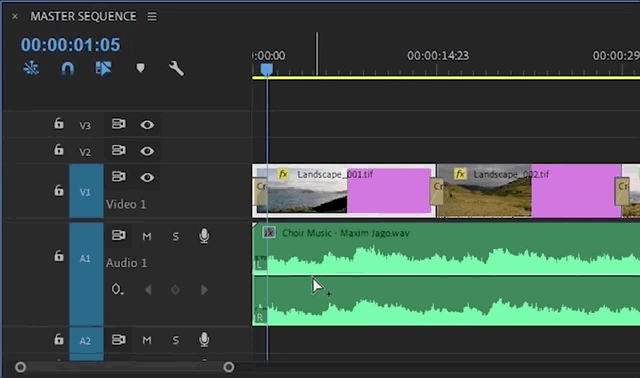
Task: Add a marker with shield icon
Action: click(140, 68)
